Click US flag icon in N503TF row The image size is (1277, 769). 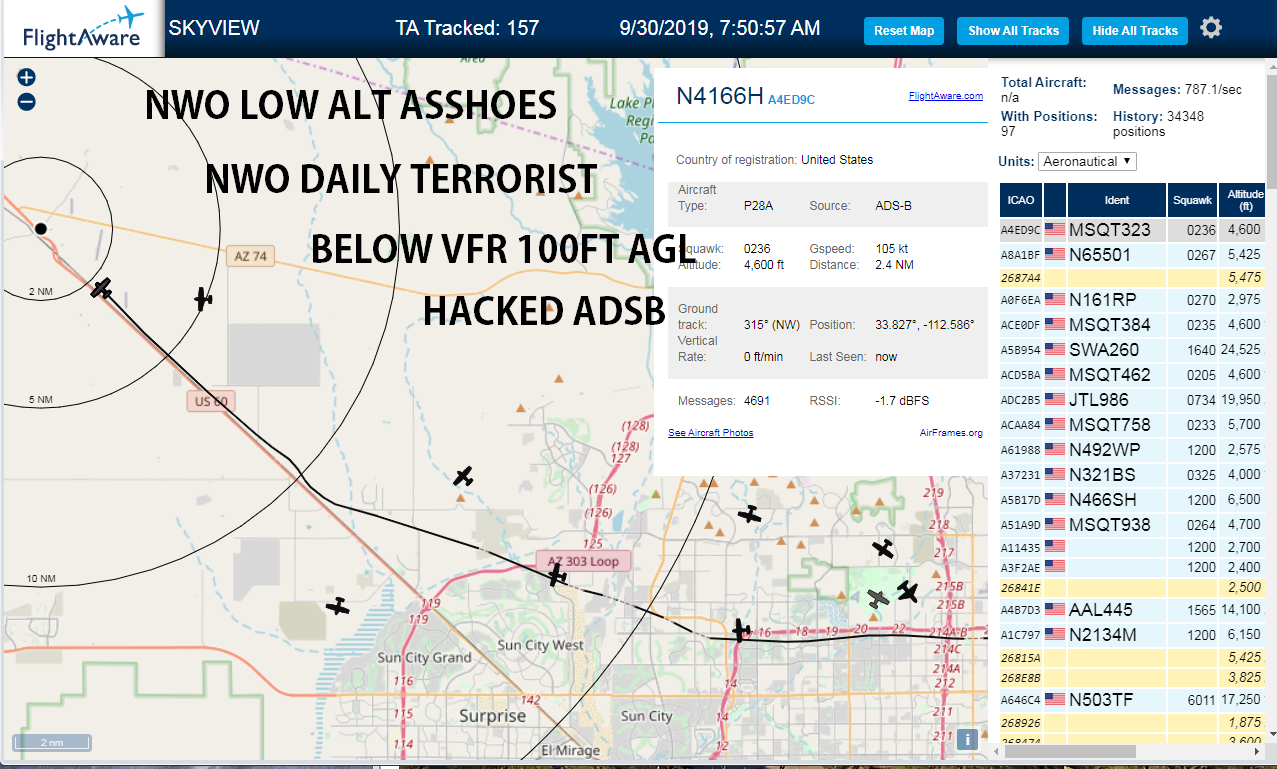click(1054, 700)
